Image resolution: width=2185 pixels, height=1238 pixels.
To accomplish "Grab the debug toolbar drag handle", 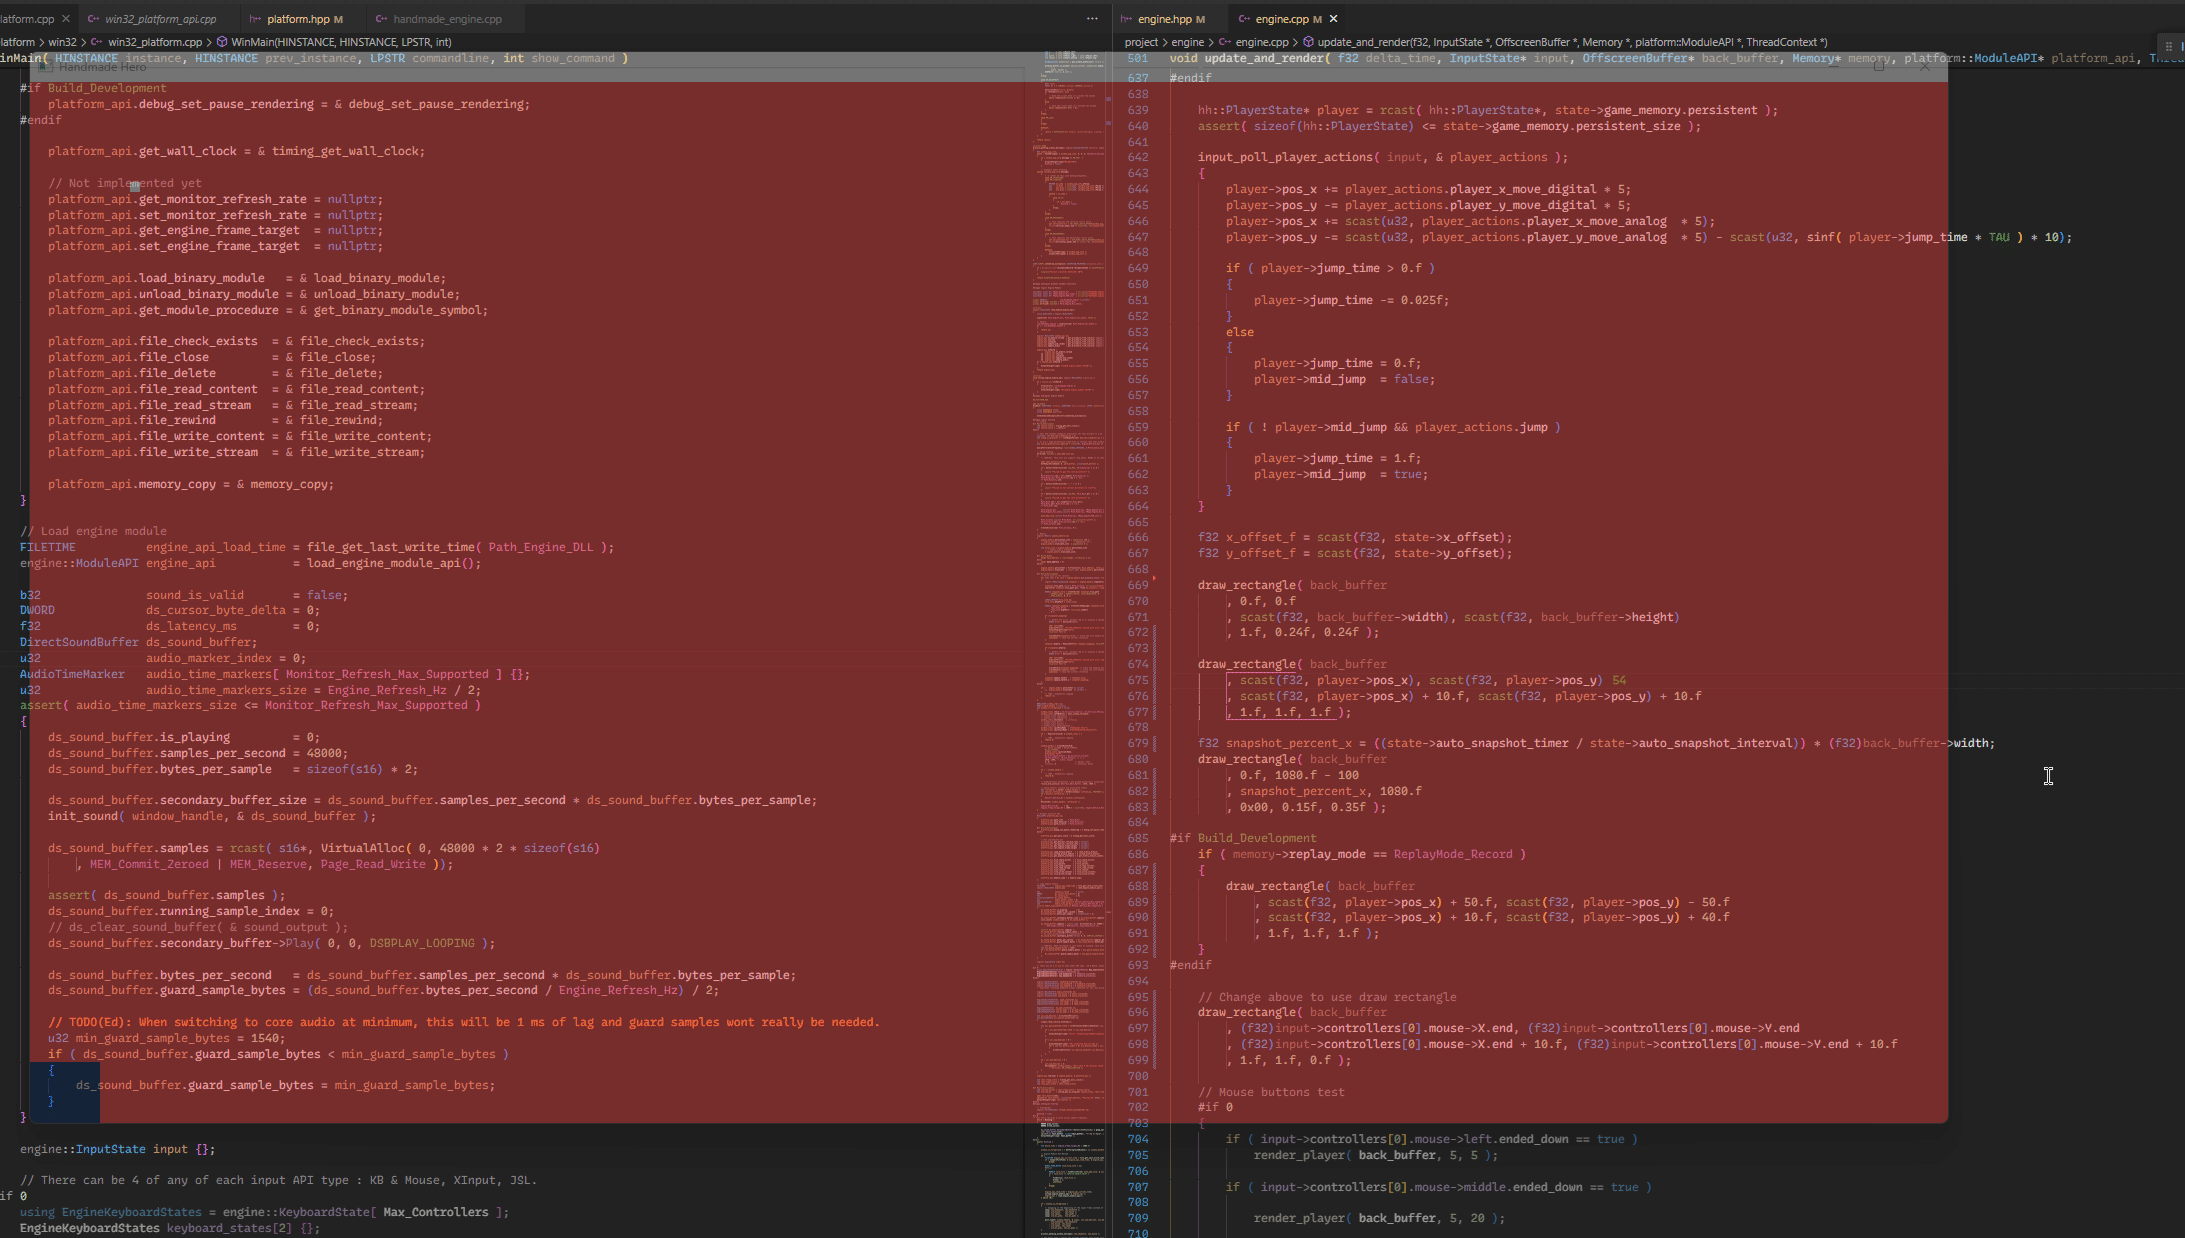I will [2168, 46].
